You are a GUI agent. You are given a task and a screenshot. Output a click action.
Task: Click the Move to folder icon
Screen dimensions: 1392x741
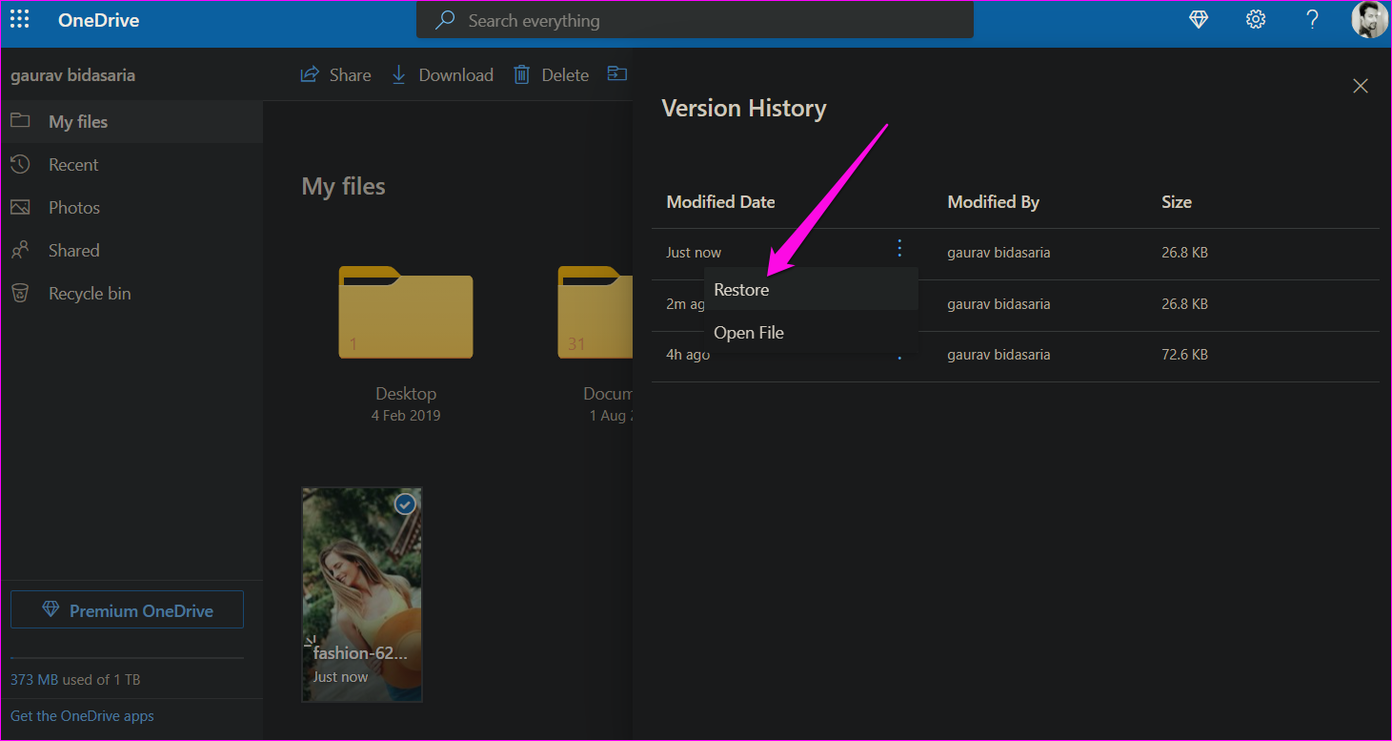pyautogui.click(x=618, y=74)
